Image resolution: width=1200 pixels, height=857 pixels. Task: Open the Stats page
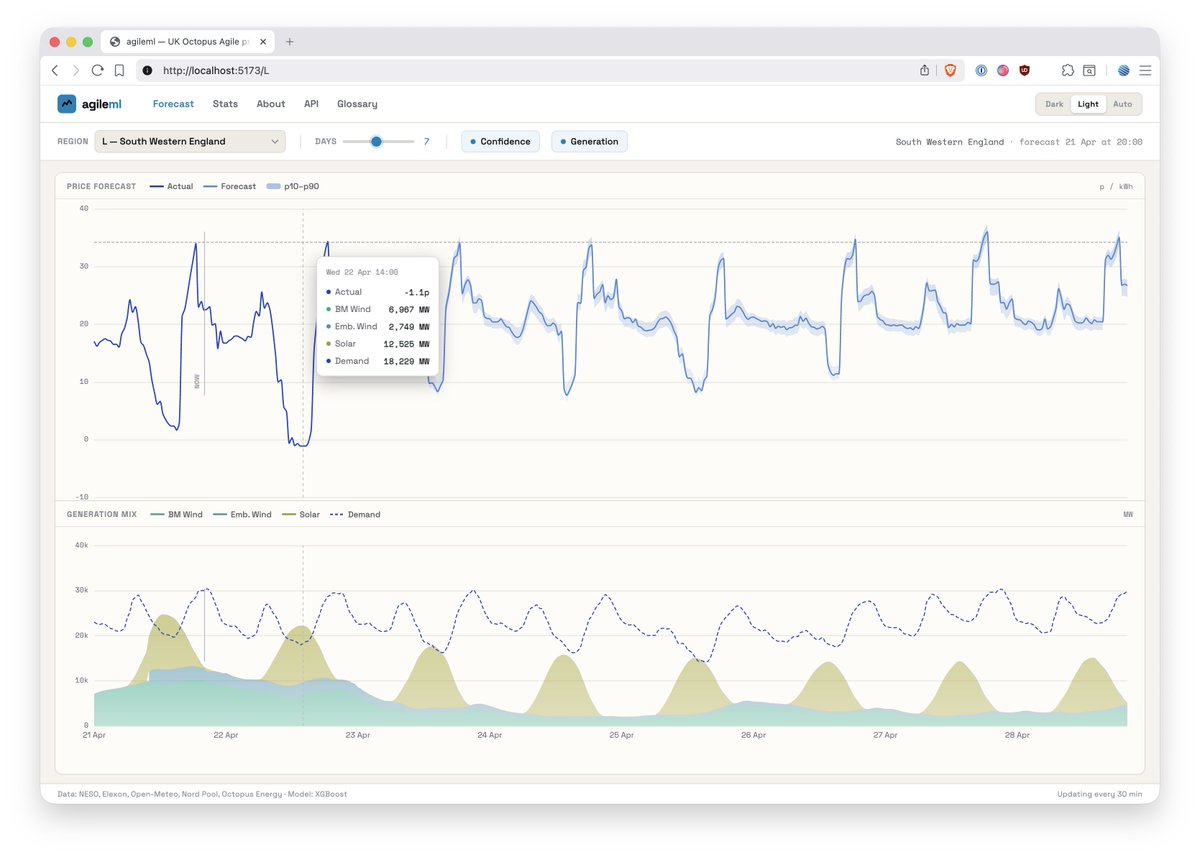[x=225, y=104]
